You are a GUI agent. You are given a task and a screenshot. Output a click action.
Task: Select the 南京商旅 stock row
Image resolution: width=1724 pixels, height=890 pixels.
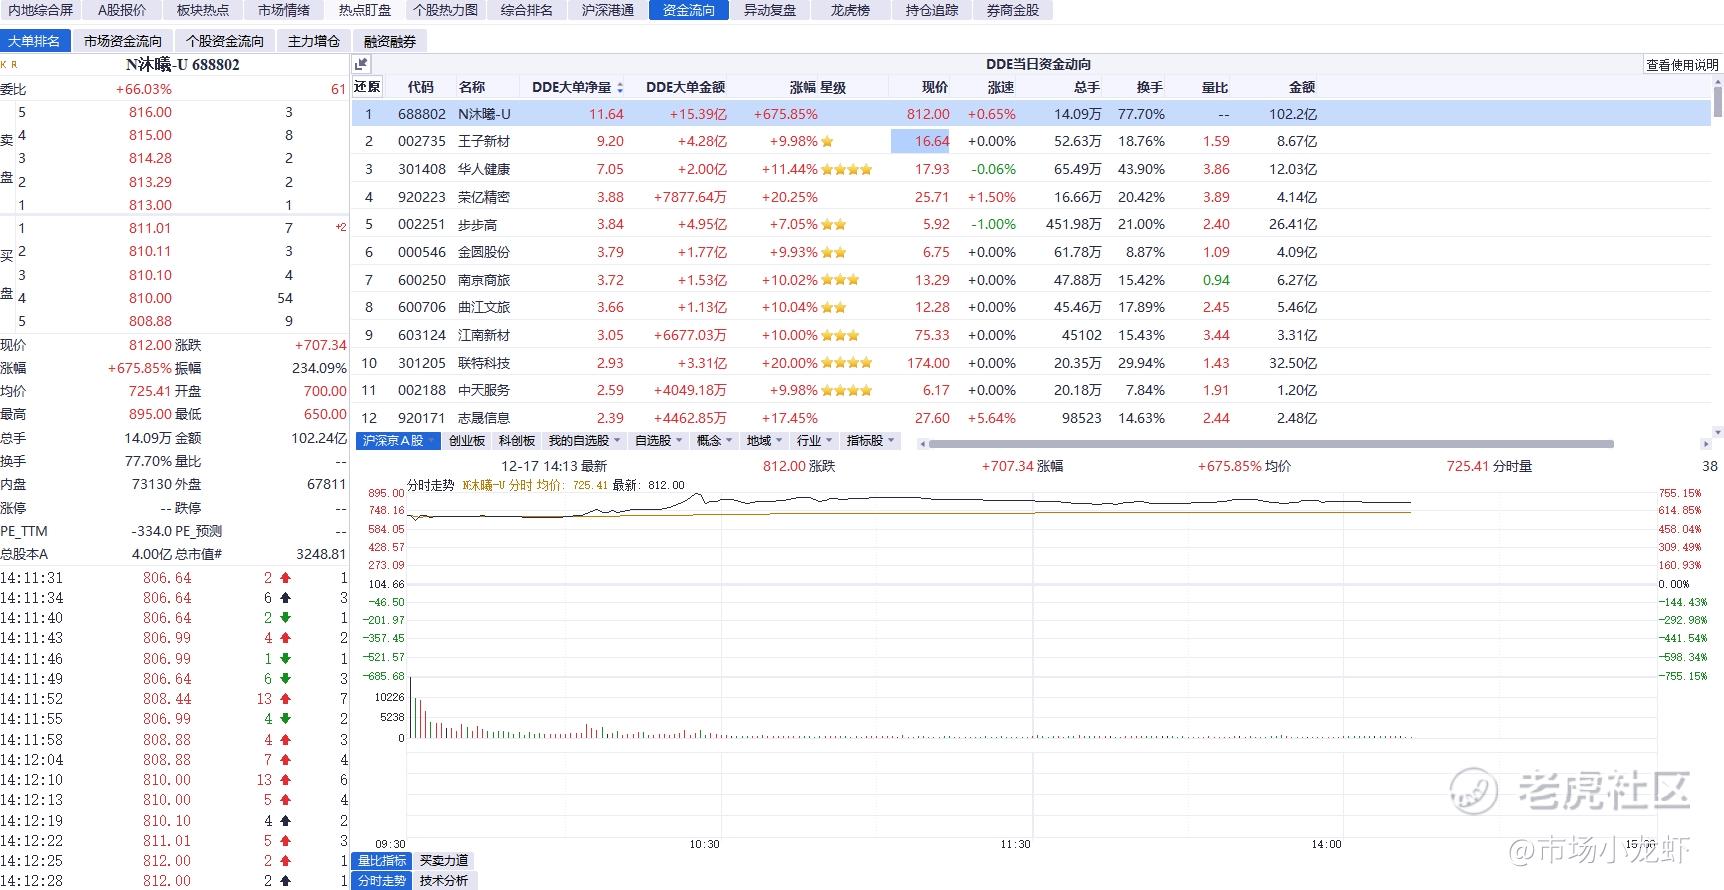pos(1031,280)
